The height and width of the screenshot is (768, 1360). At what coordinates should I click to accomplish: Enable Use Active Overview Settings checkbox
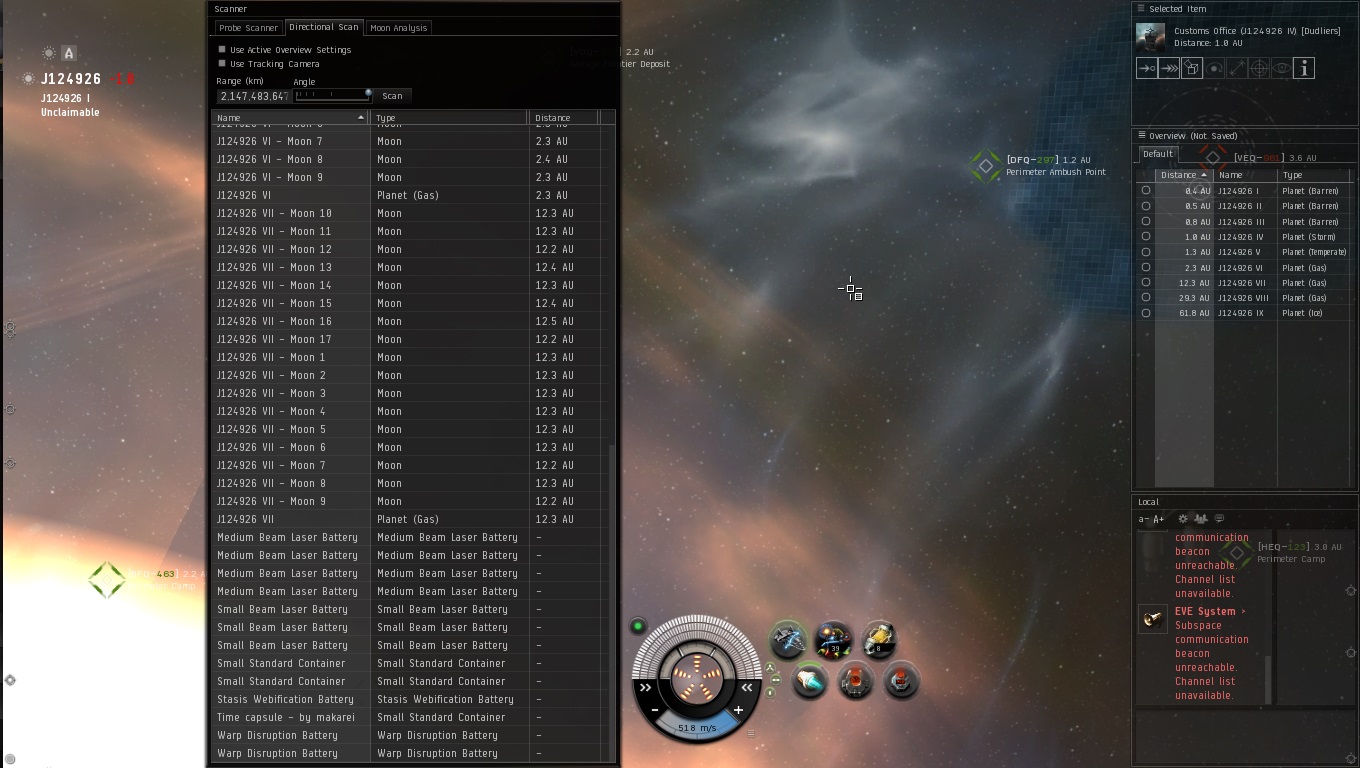[x=222, y=49]
